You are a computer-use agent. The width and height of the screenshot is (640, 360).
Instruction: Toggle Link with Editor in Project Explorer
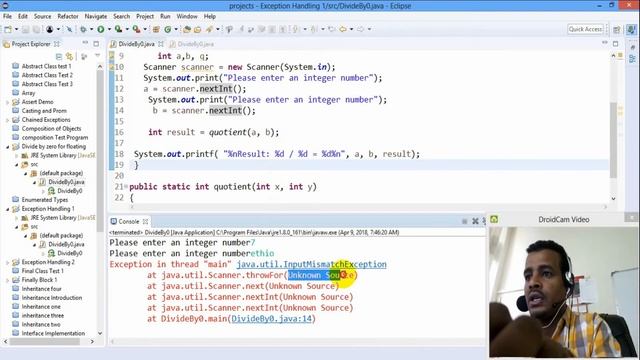click(69, 56)
